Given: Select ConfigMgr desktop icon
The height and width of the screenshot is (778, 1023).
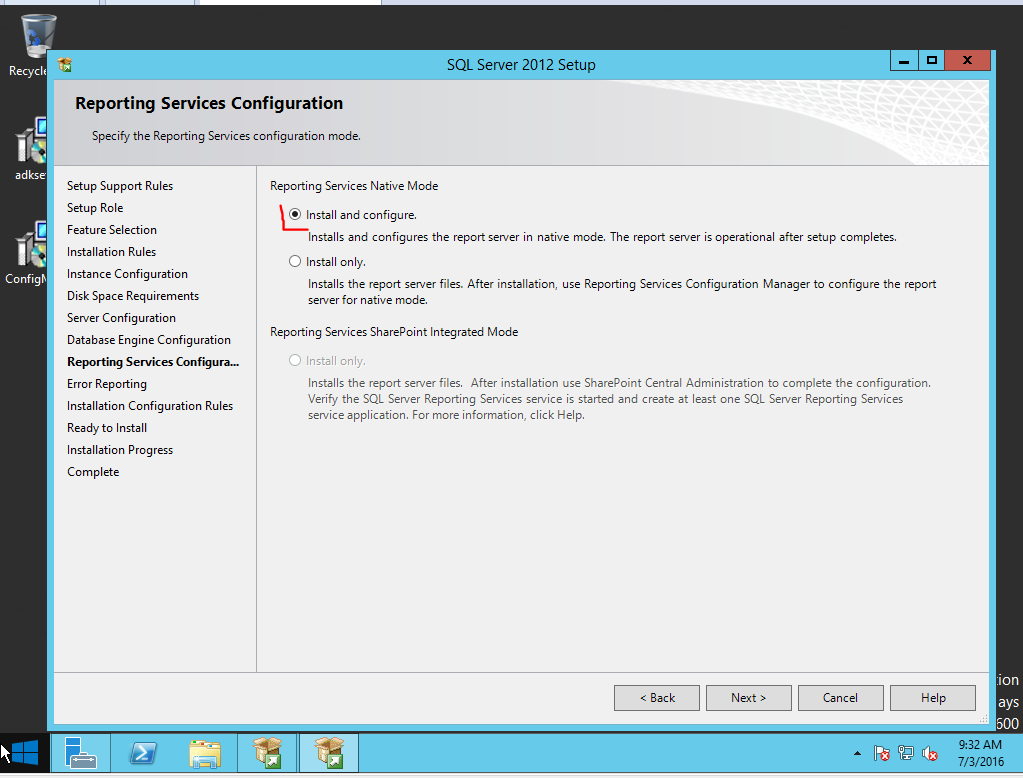Looking at the screenshot, I should pos(27,253).
